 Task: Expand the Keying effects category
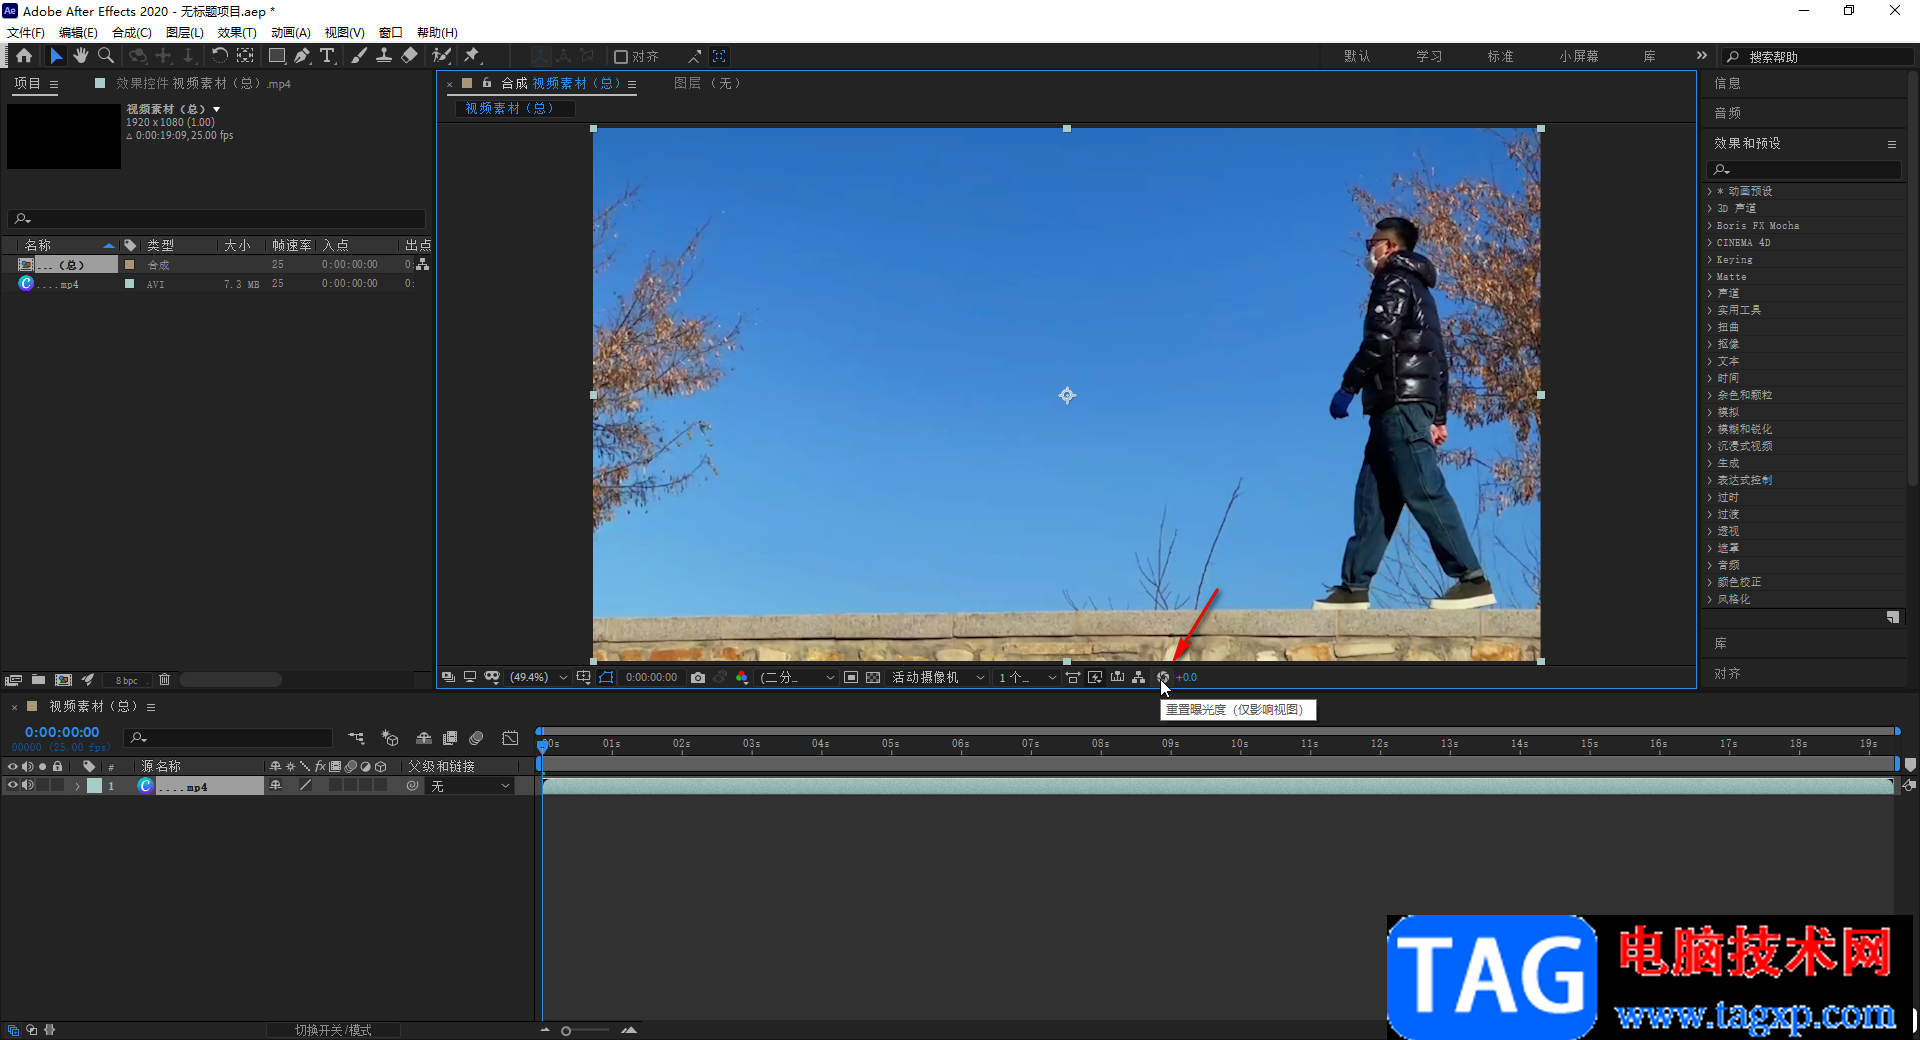pyautogui.click(x=1710, y=259)
